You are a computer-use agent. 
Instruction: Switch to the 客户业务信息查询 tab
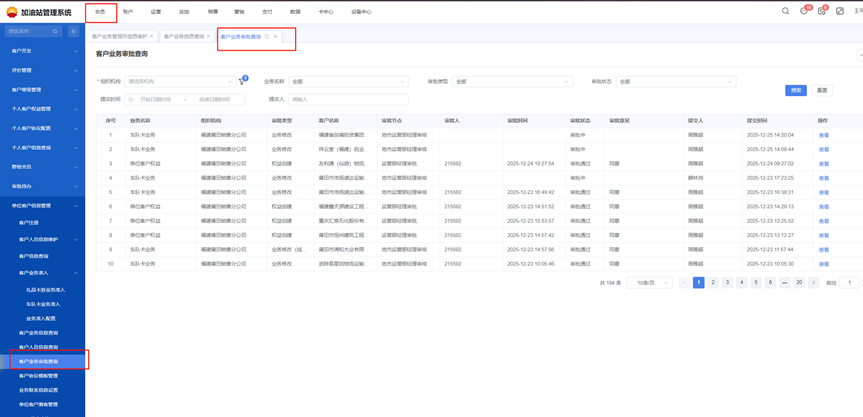point(183,37)
